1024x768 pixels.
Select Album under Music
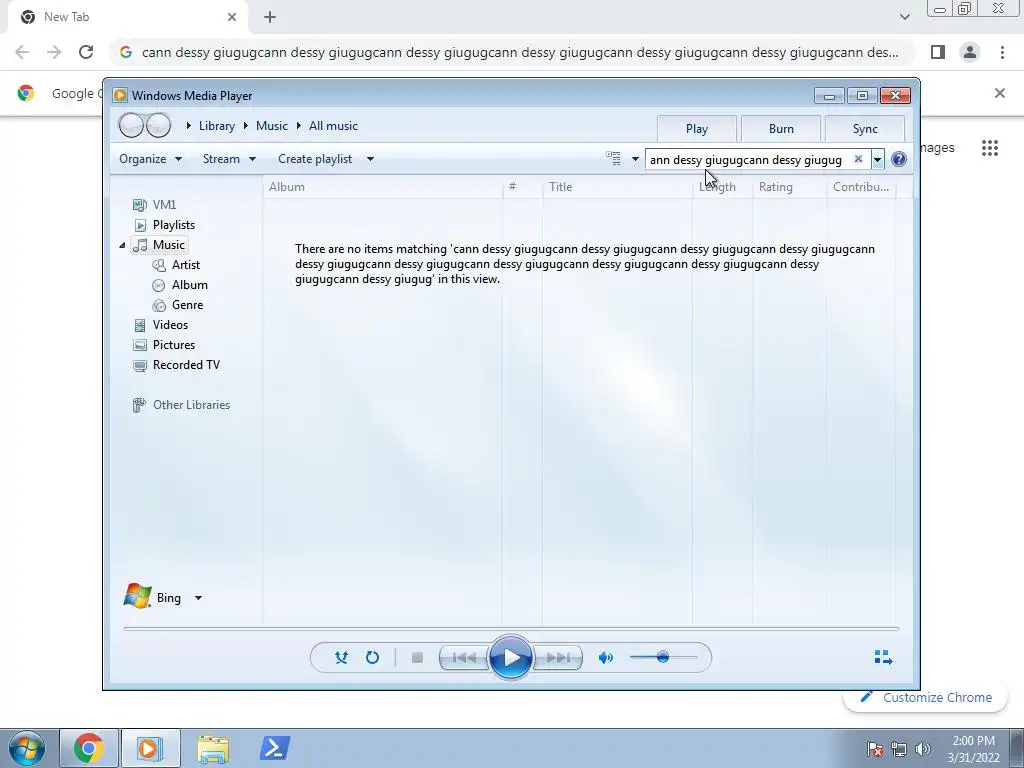pos(180,285)
